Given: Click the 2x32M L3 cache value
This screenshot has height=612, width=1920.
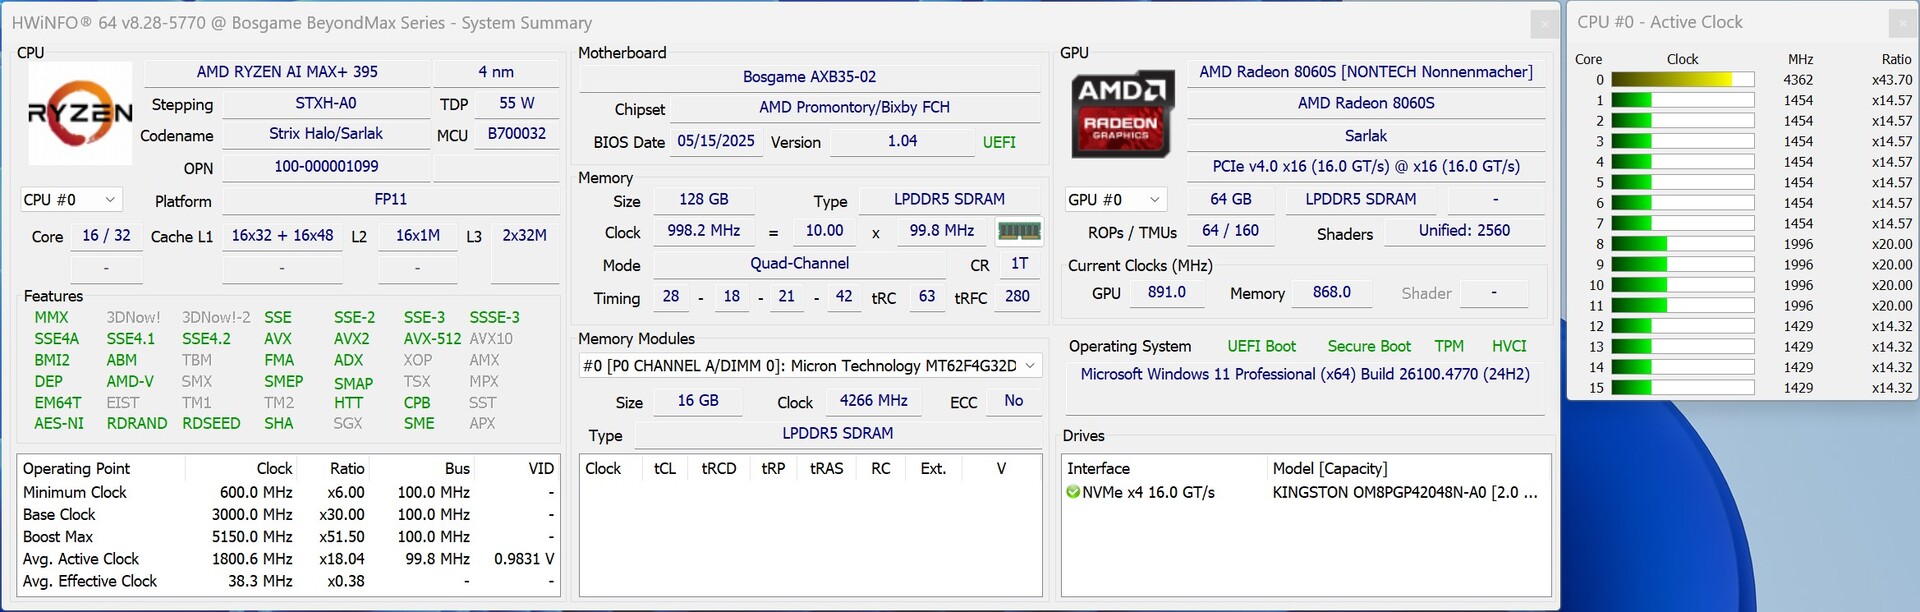Looking at the screenshot, I should 524,236.
